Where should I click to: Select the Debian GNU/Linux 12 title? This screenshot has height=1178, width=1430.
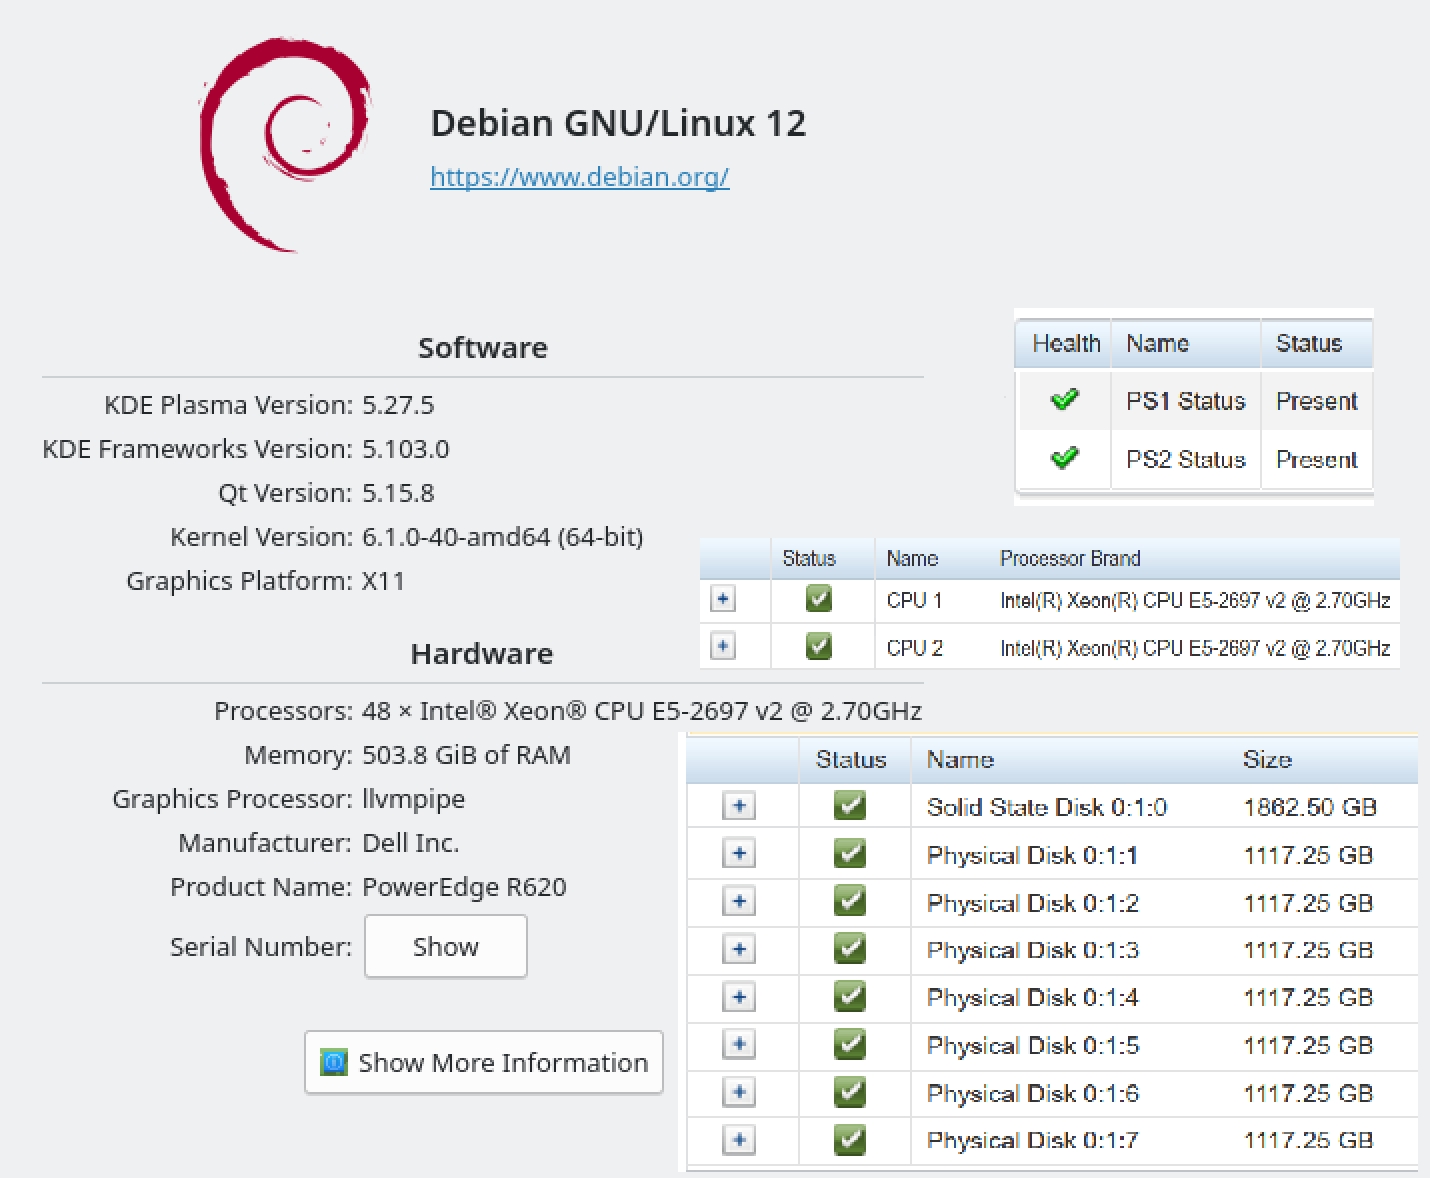point(618,123)
